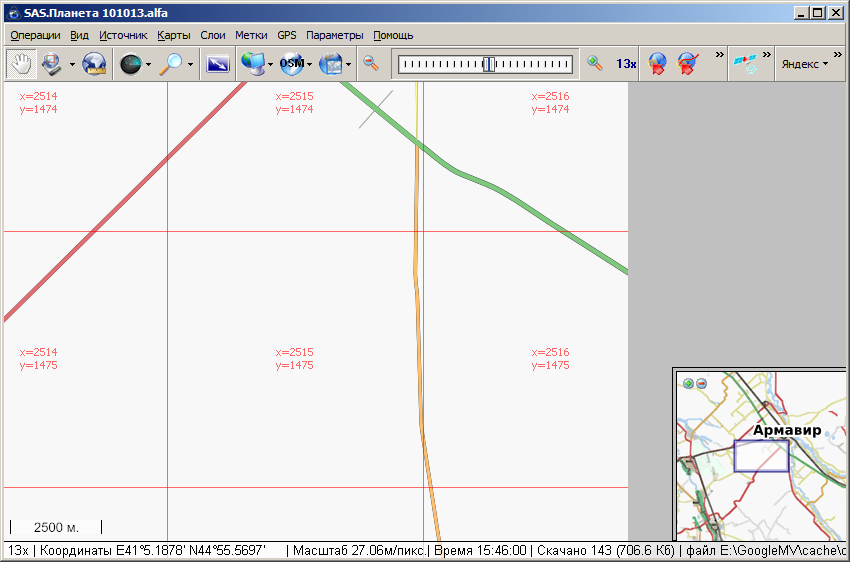Click the magnifier search icon
This screenshot has height=562, width=850.
(x=172, y=64)
